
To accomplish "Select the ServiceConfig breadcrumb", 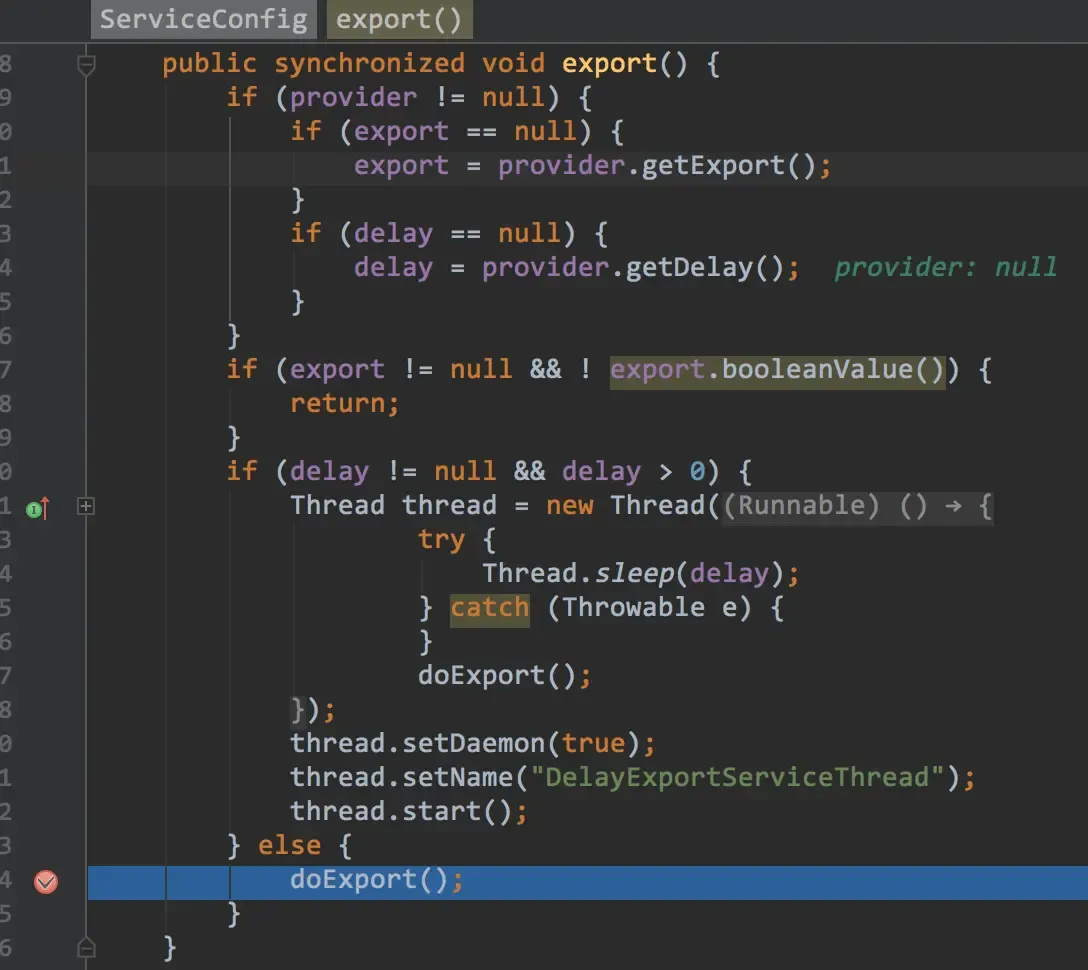I will tap(203, 19).
